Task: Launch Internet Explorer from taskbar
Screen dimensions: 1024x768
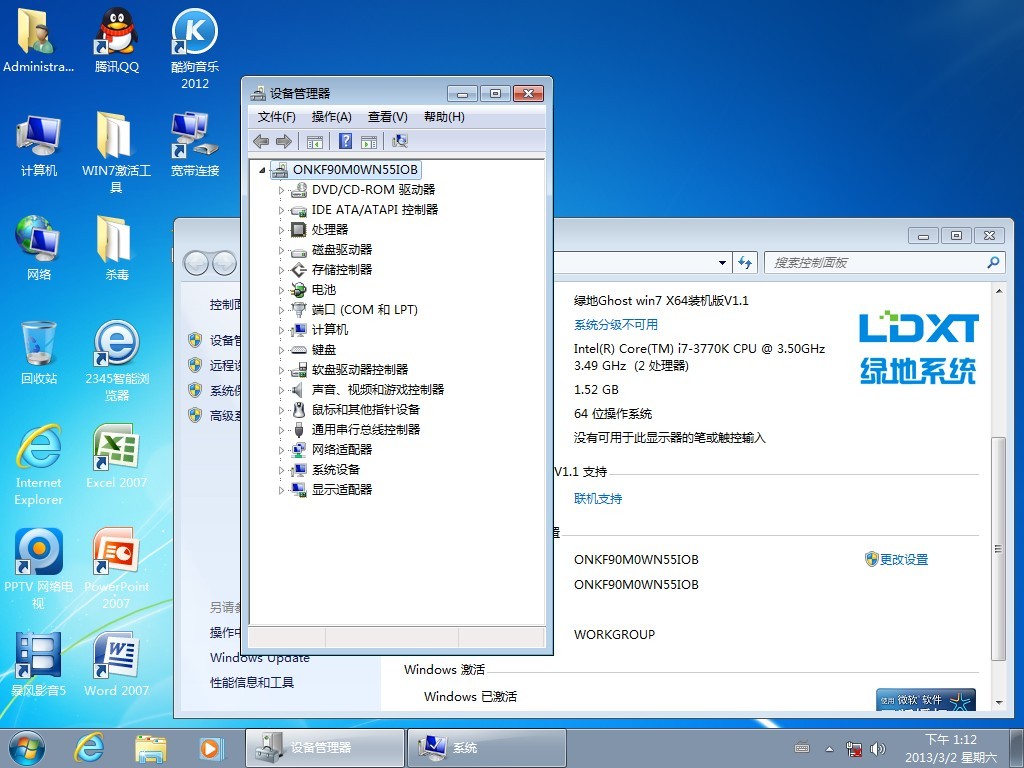Action: click(x=89, y=748)
